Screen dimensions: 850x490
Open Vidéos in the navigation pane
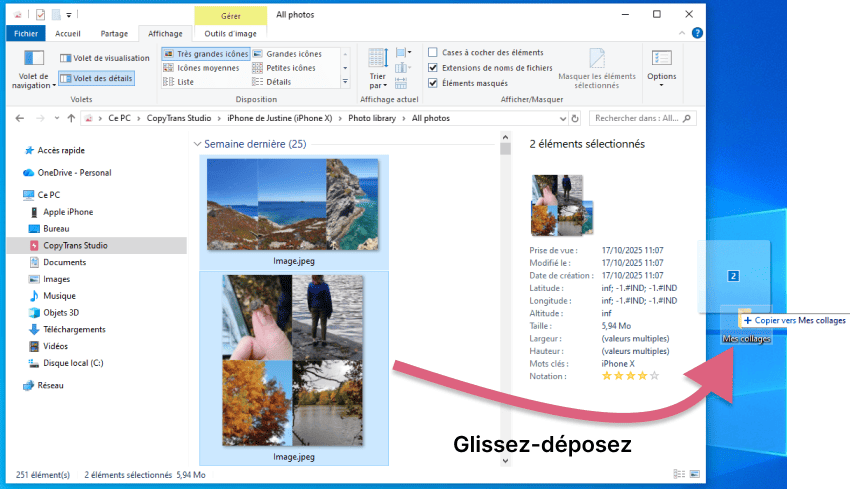point(48,346)
